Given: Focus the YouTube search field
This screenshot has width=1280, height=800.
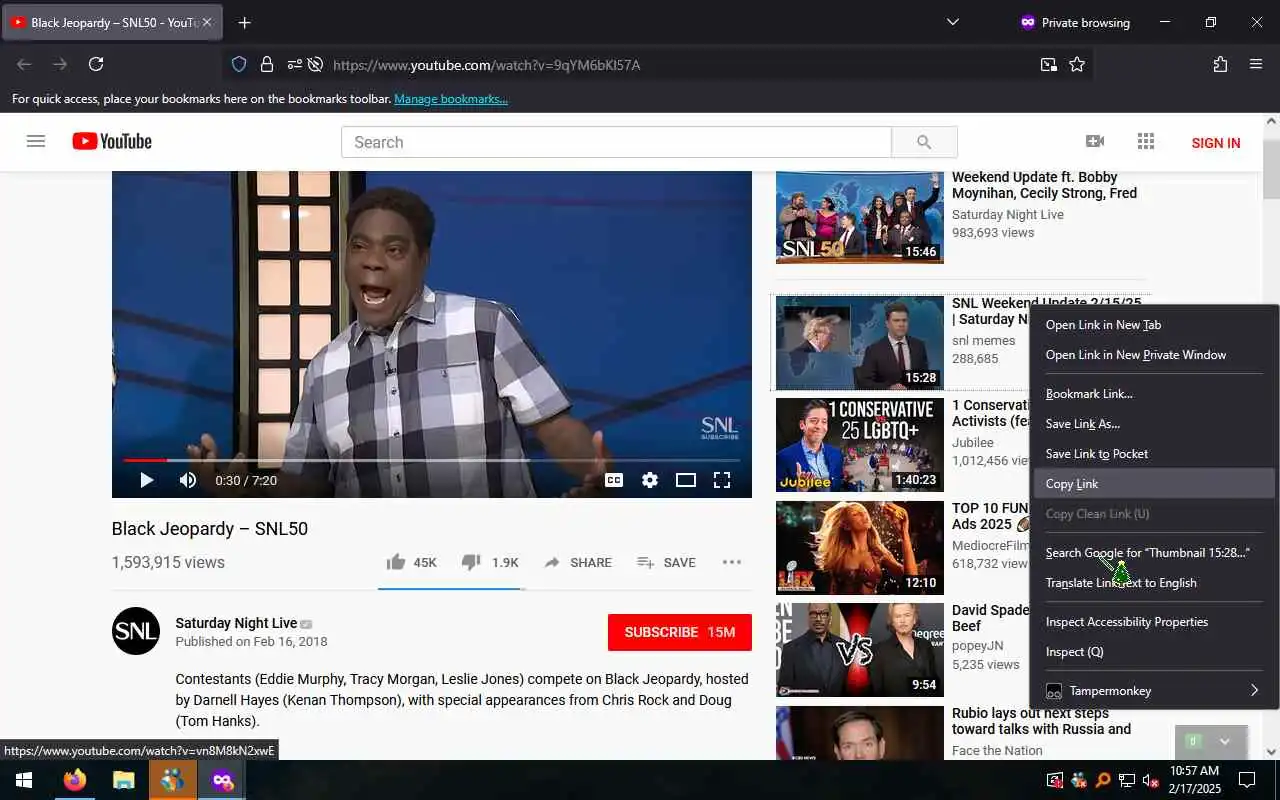Looking at the screenshot, I should 616,142.
